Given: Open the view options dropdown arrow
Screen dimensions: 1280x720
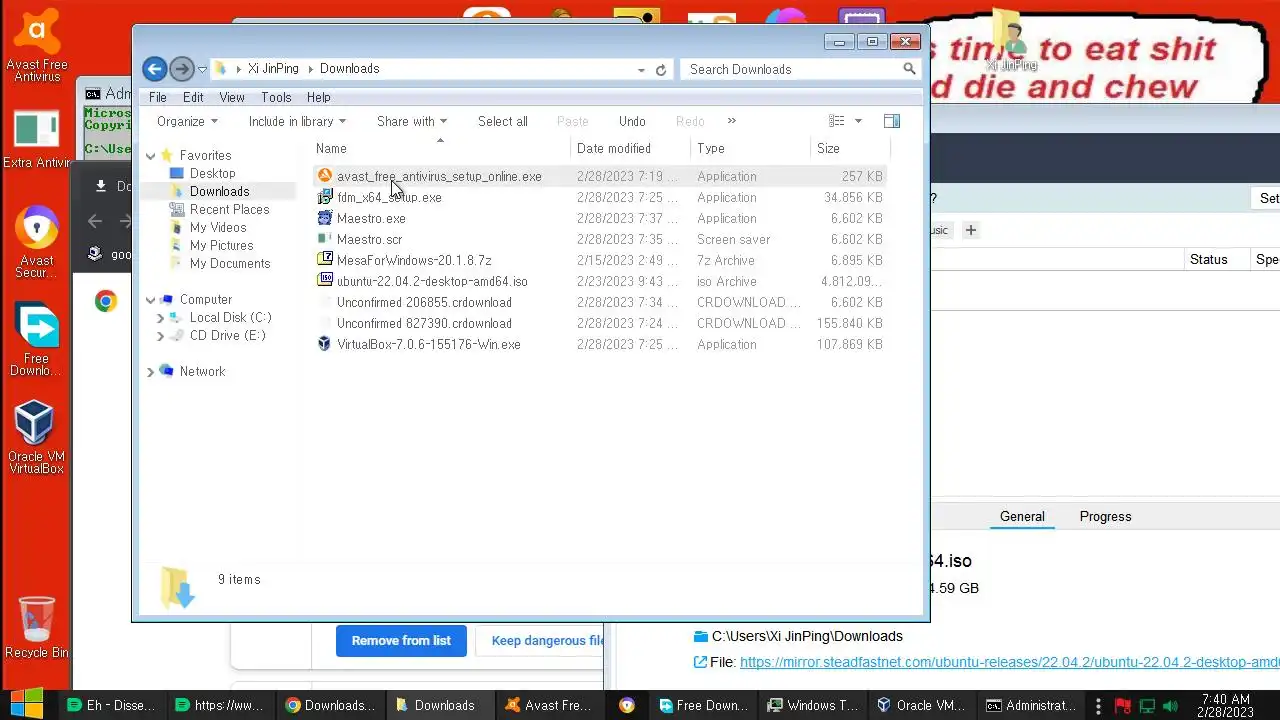Looking at the screenshot, I should [858, 122].
